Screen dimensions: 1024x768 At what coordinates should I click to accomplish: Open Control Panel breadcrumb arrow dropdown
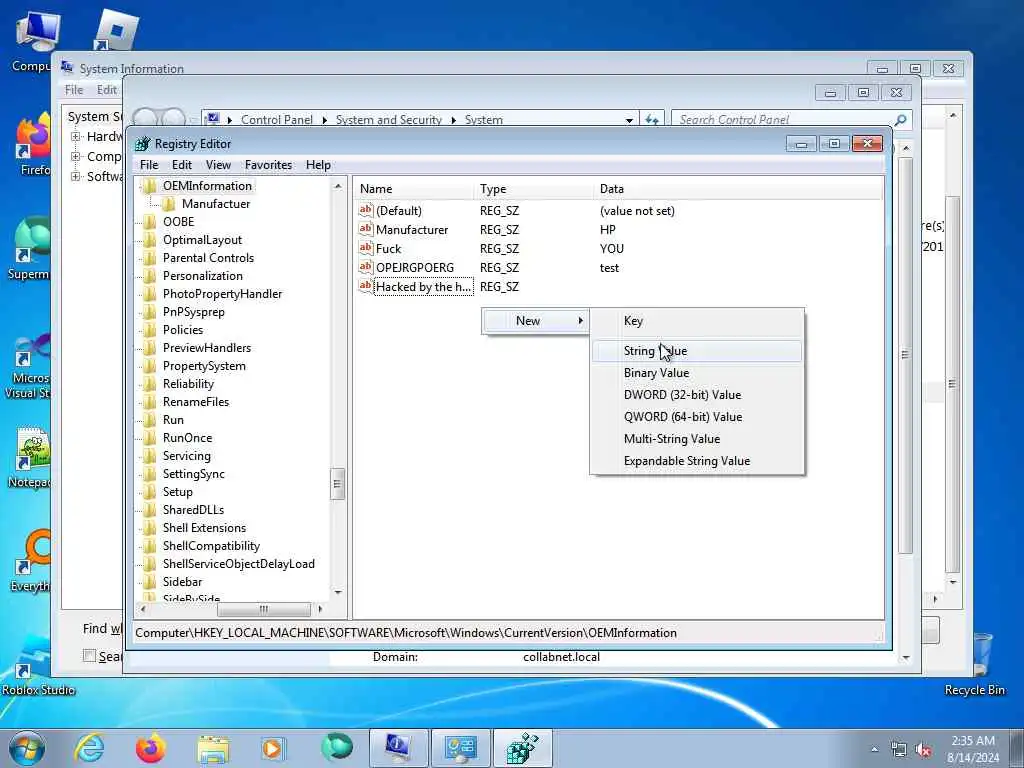325,120
